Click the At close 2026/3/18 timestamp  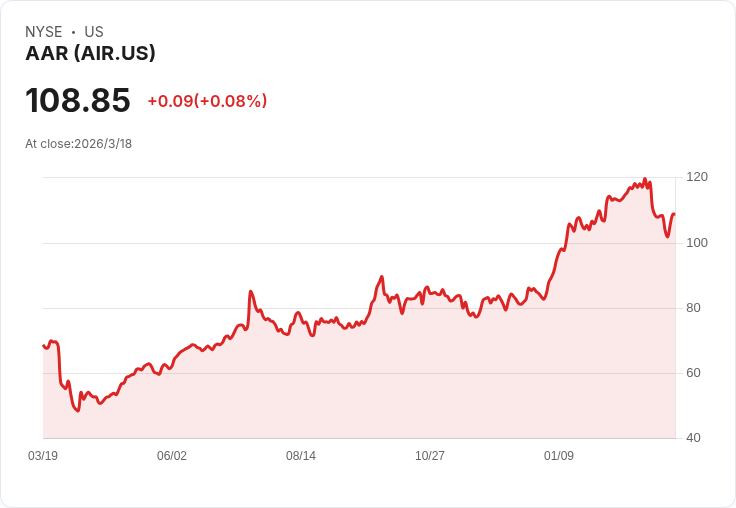pyautogui.click(x=79, y=144)
